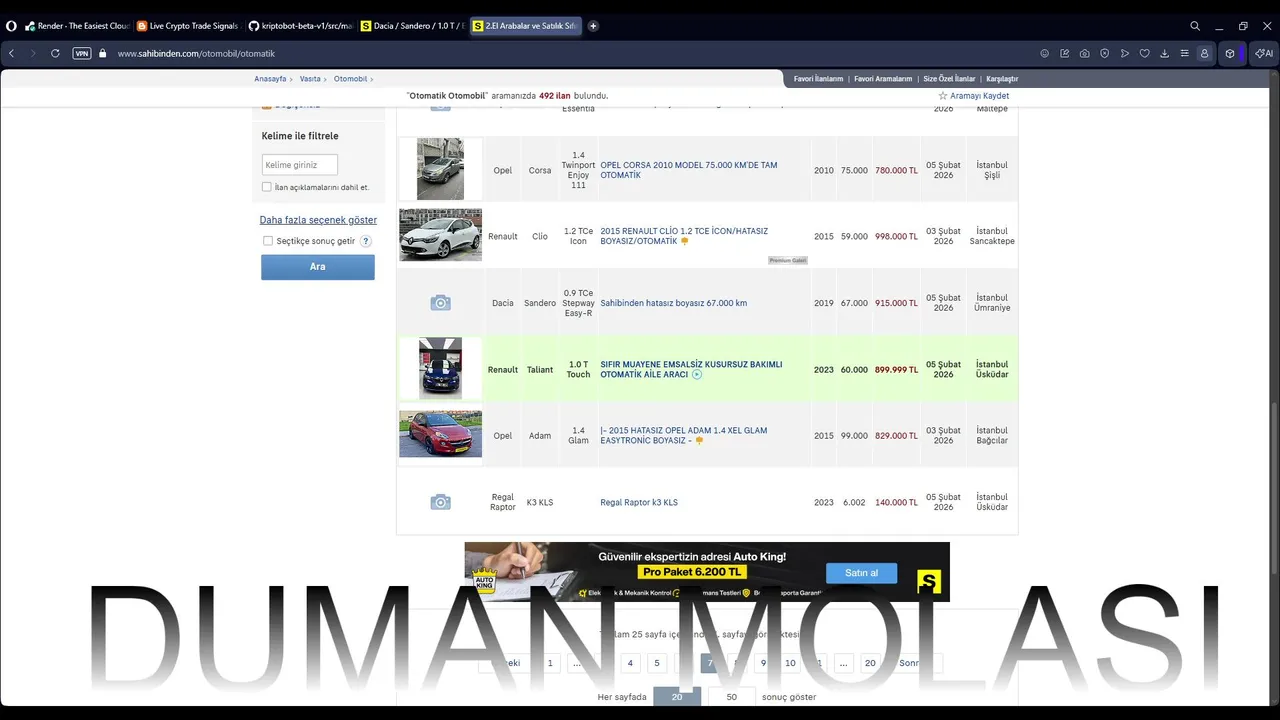Viewport: 1280px width, 720px height.
Task: Open OPEL CORSA 2010 MODEL 75.000 KM'DE listing title
Action: pyautogui.click(x=688, y=170)
